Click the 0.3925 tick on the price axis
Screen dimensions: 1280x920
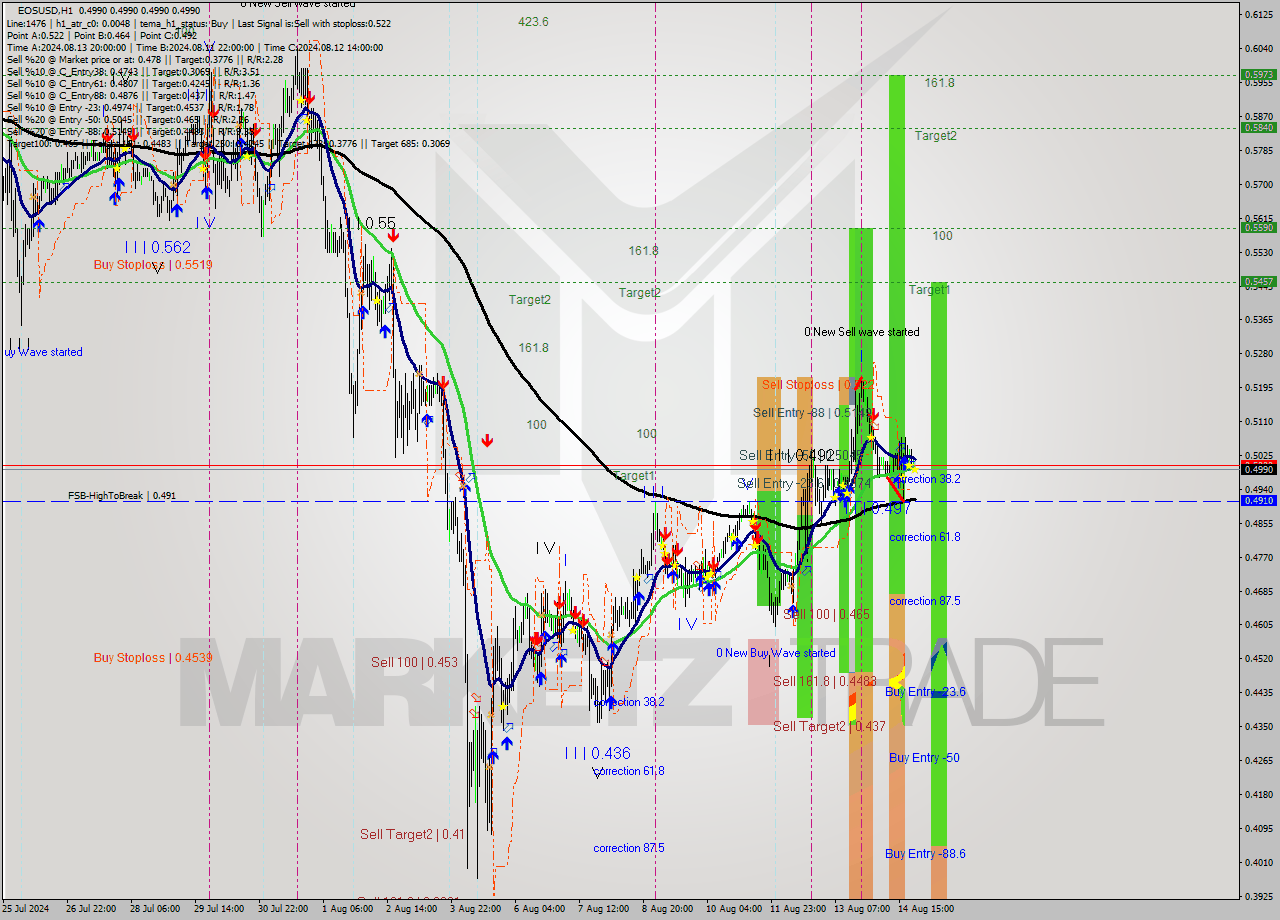pyautogui.click(x=1258, y=896)
